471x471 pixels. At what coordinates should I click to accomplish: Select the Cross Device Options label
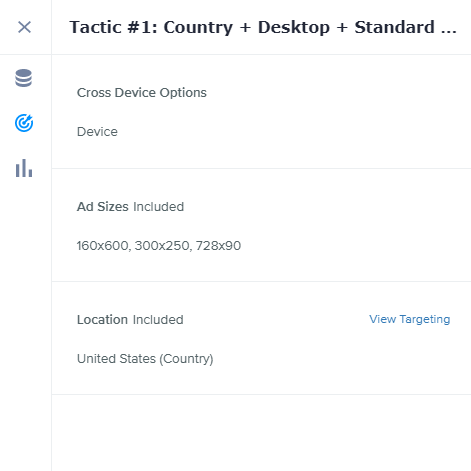point(142,93)
